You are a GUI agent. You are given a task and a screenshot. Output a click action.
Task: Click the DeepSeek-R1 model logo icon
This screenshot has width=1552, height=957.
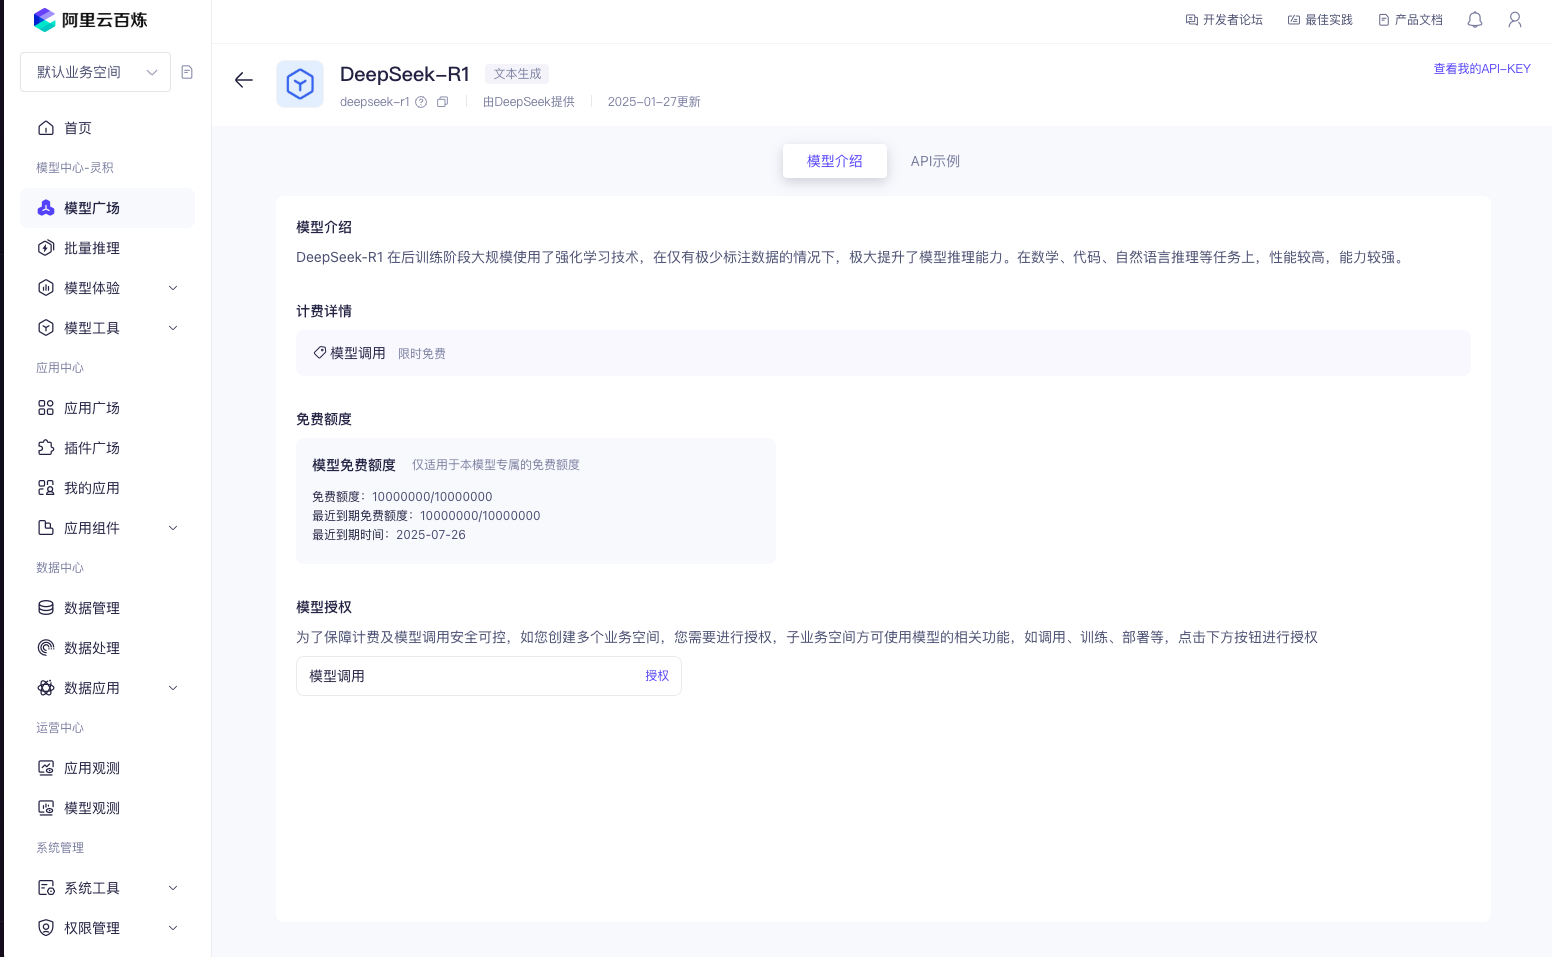(300, 84)
